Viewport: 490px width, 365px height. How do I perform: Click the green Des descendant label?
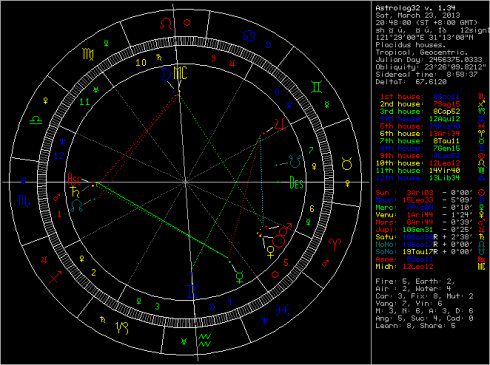tap(296, 183)
